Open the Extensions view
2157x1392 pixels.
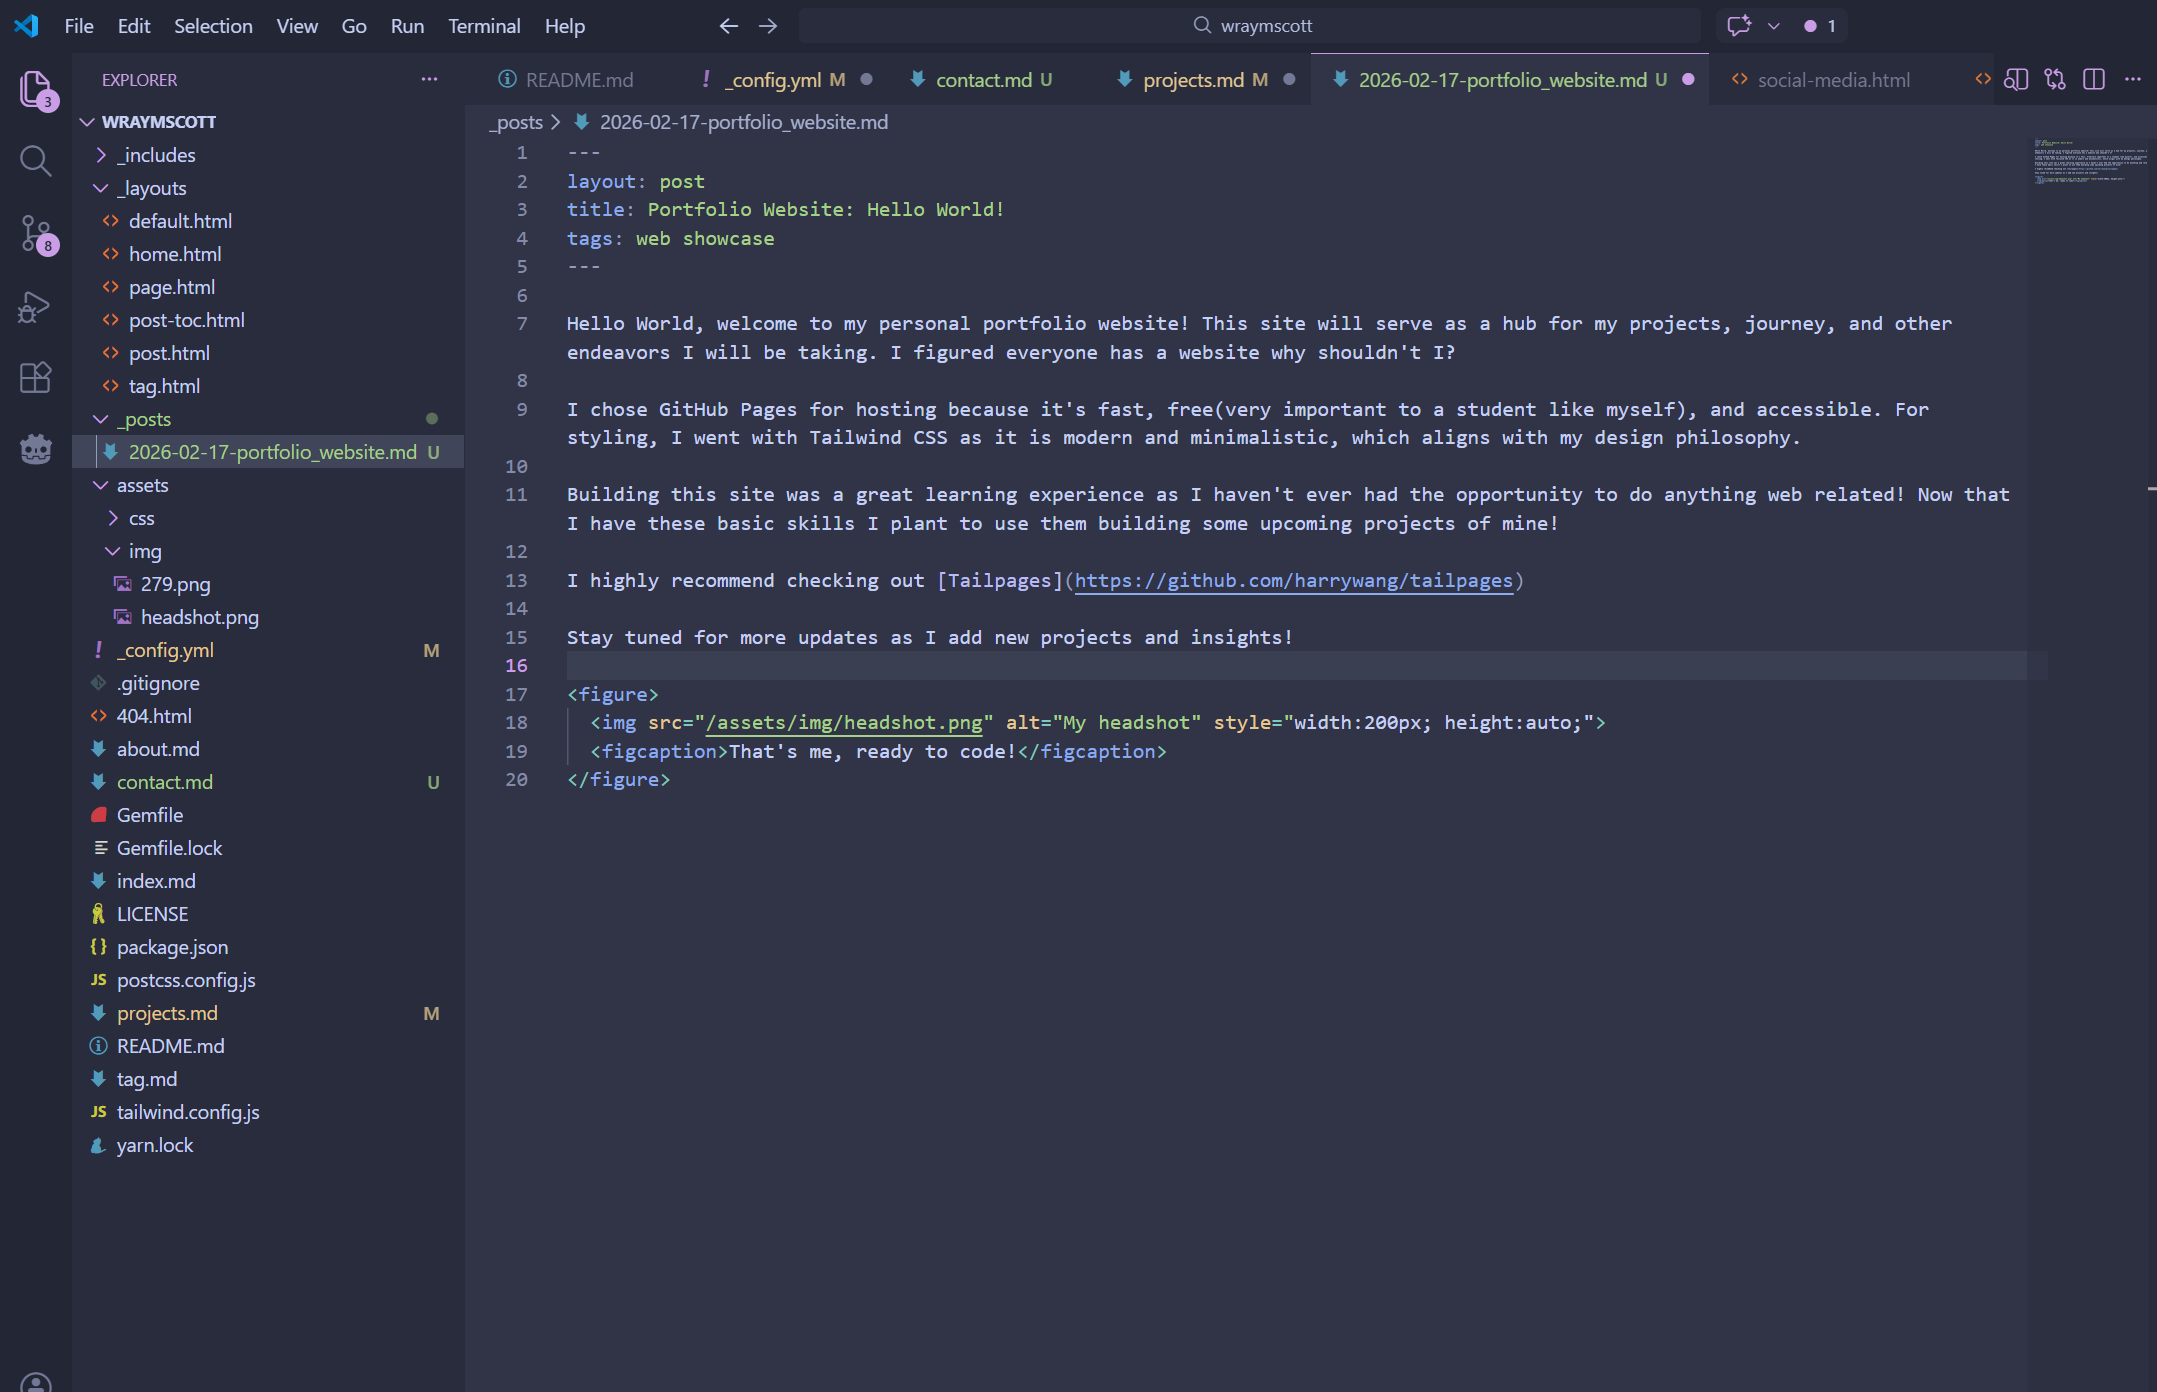click(x=36, y=377)
